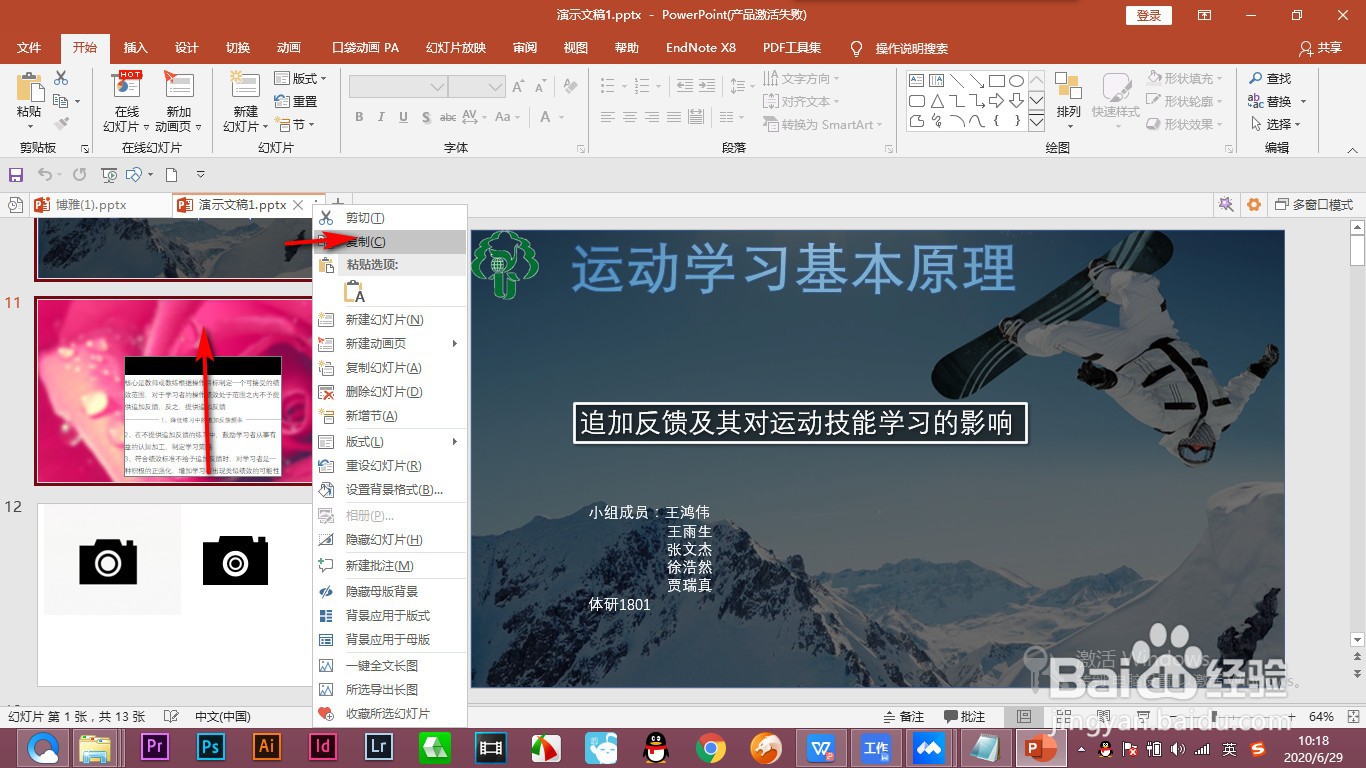Toggle 多窗口模式 multi-window mode
This screenshot has width=1366, height=768.
1314,204
